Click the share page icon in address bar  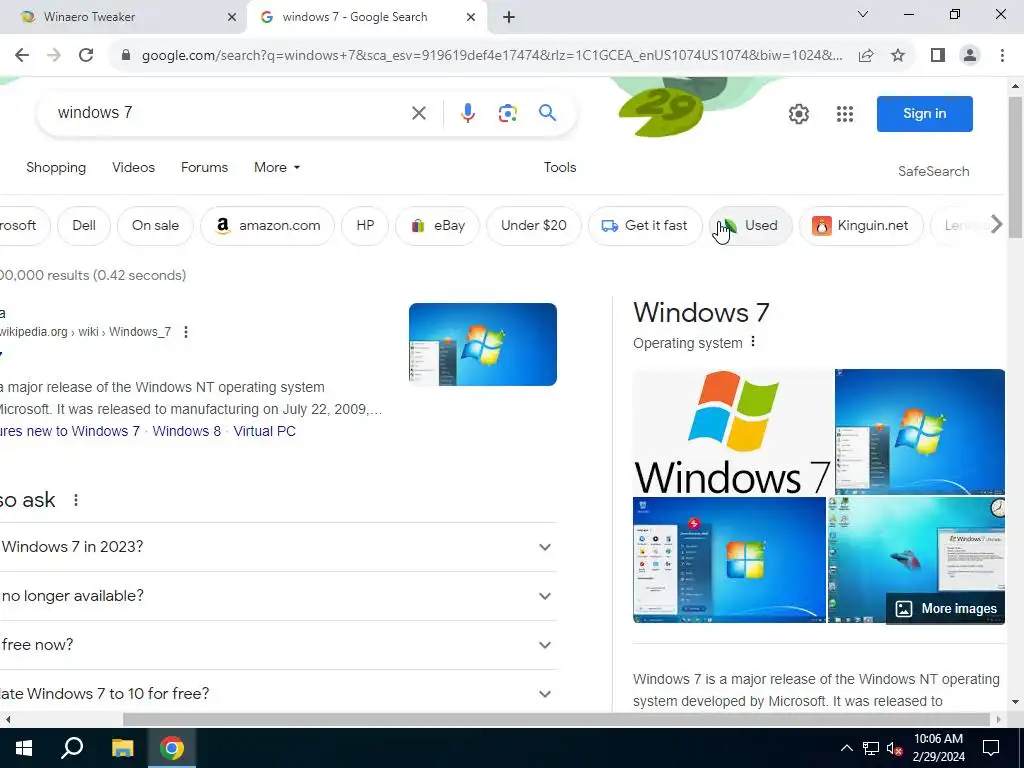tap(866, 56)
